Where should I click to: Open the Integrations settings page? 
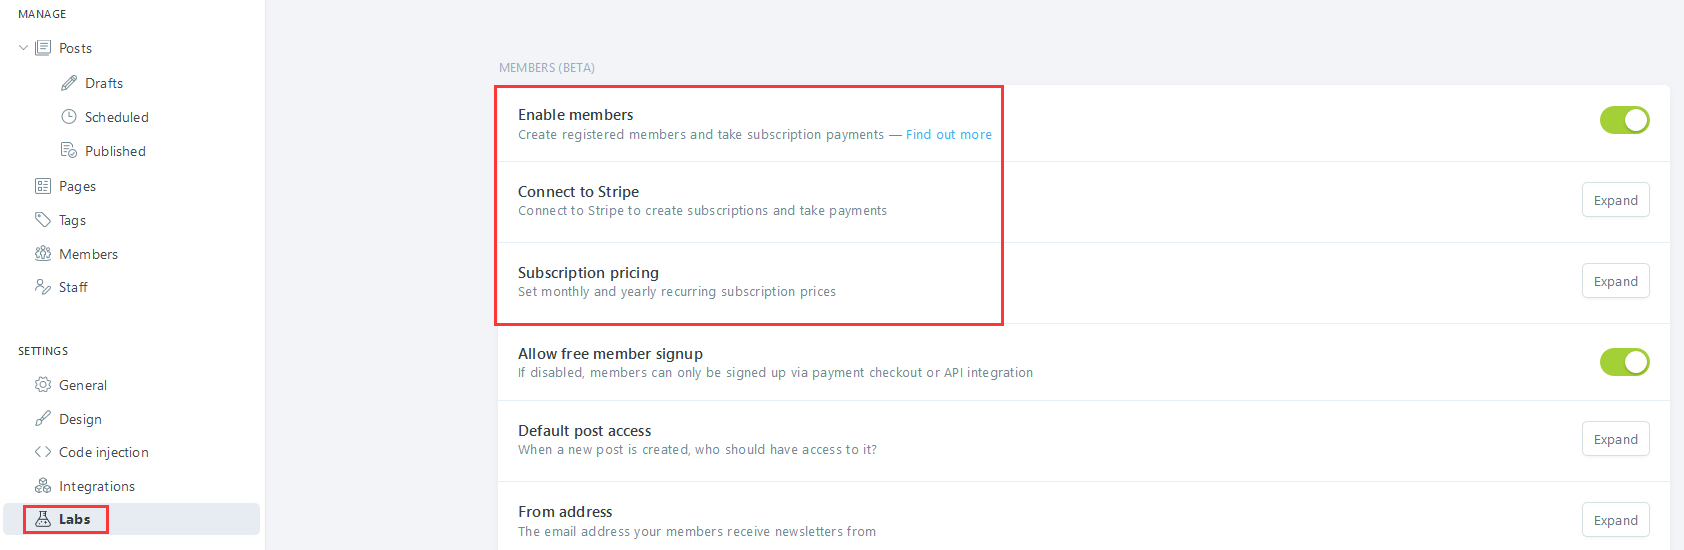pyautogui.click(x=96, y=486)
